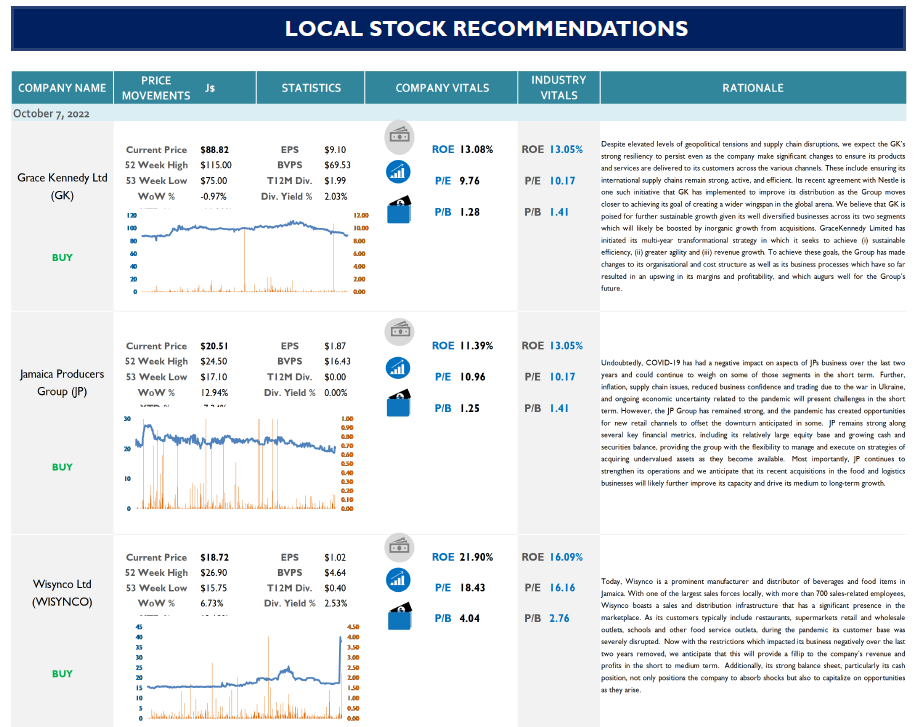The height and width of the screenshot is (727, 922).
Task: Select the STATISTICS column header
Action: pyautogui.click(x=310, y=88)
